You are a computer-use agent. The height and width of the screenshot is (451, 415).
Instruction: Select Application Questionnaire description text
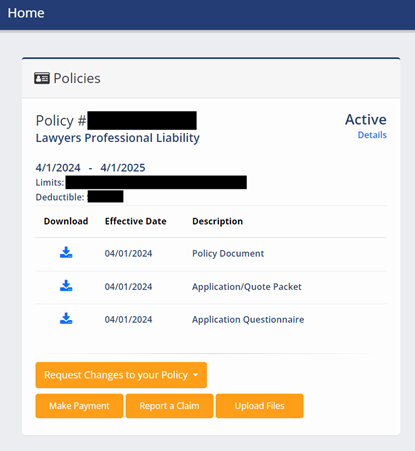248,319
